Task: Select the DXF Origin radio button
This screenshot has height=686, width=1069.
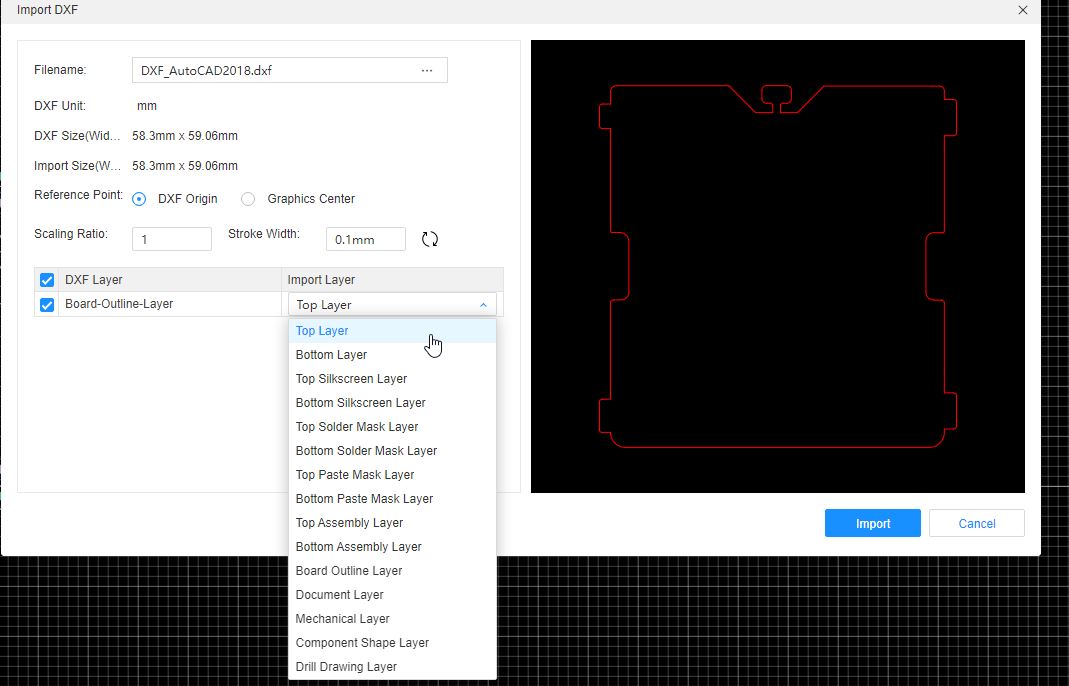Action: pyautogui.click(x=140, y=199)
